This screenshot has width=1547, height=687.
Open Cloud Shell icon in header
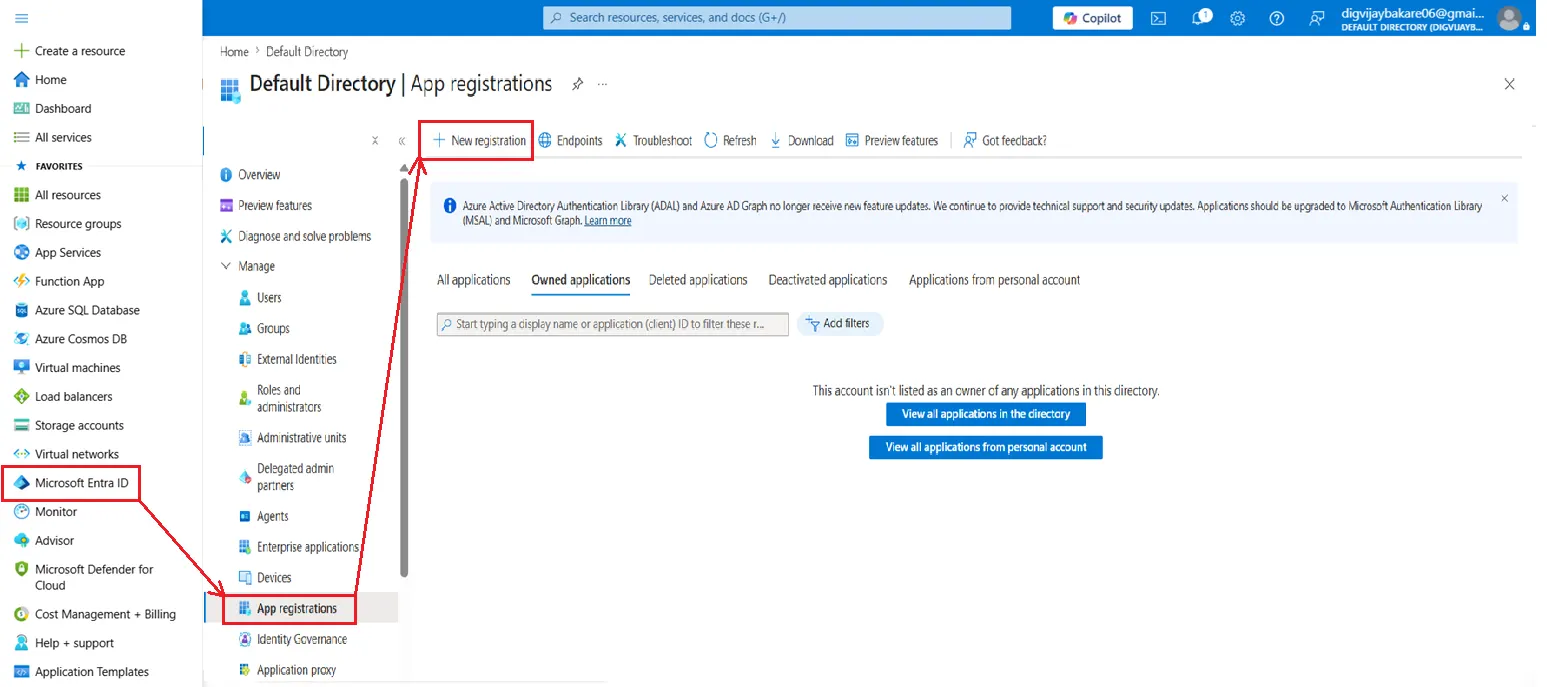(1158, 18)
